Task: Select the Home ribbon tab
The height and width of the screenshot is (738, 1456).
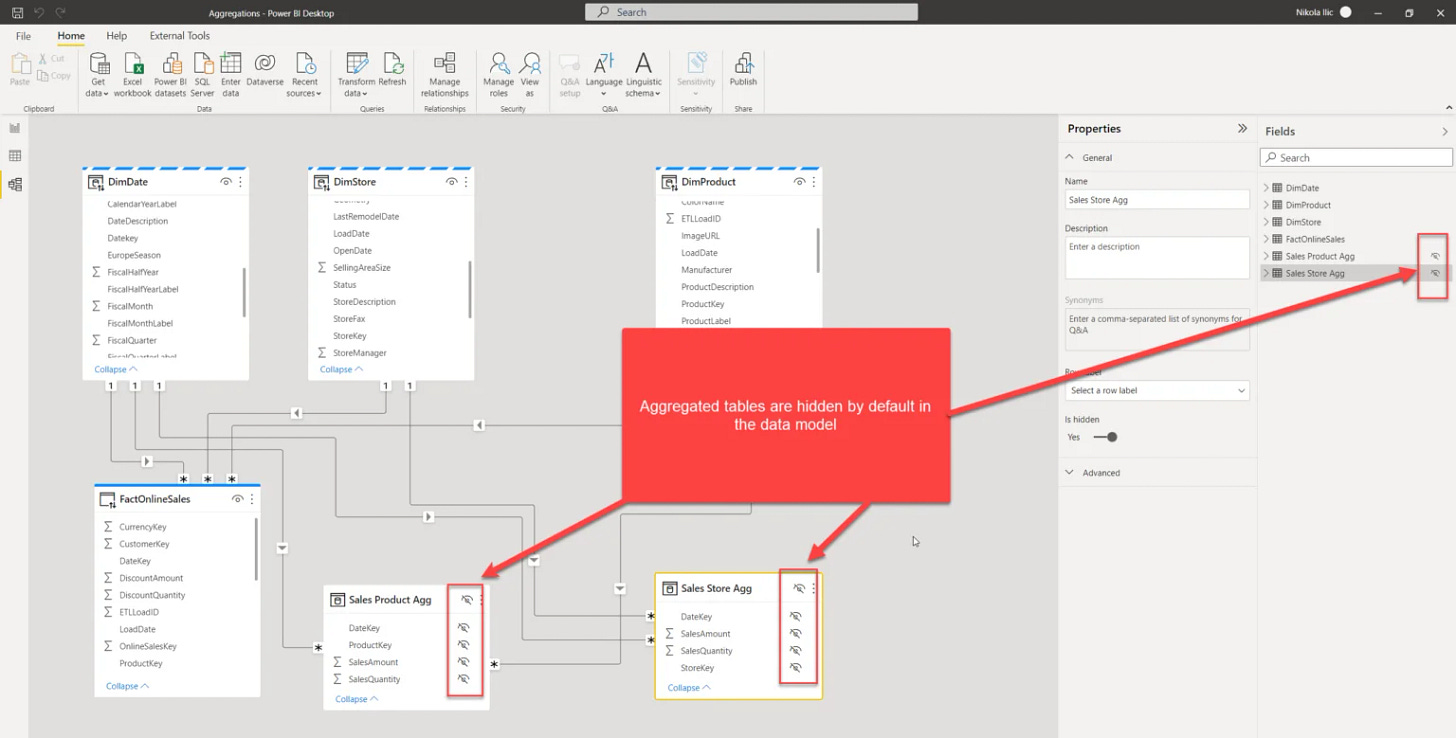Action: (x=71, y=36)
